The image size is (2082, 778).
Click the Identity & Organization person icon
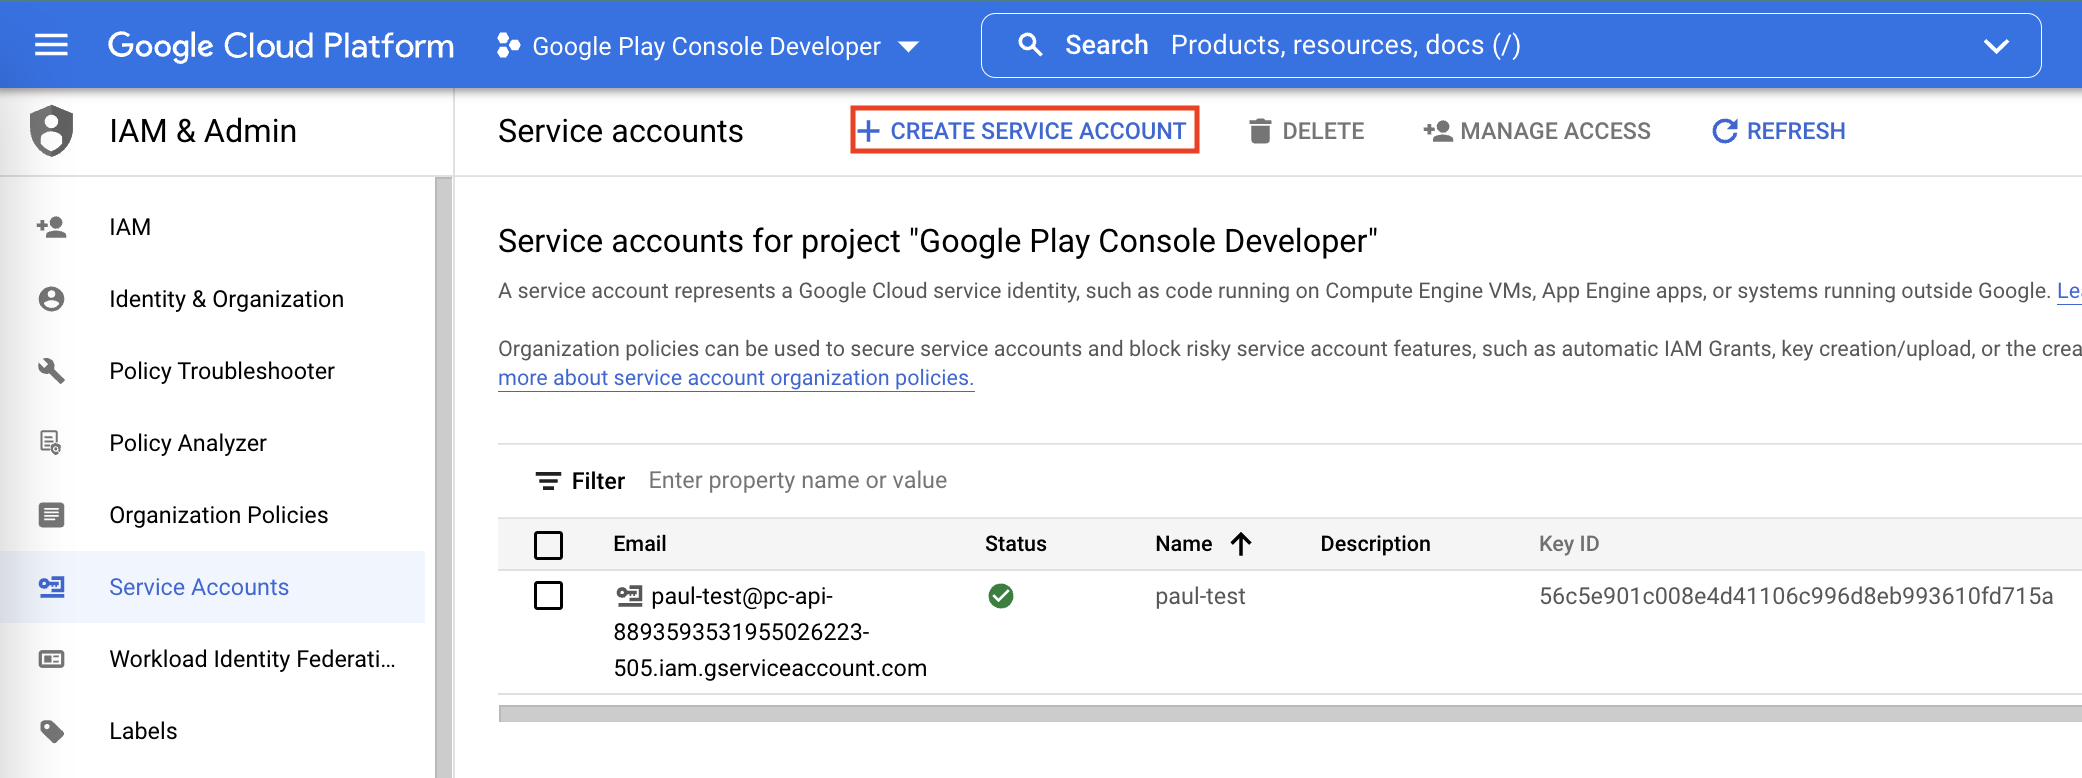pyautogui.click(x=51, y=299)
